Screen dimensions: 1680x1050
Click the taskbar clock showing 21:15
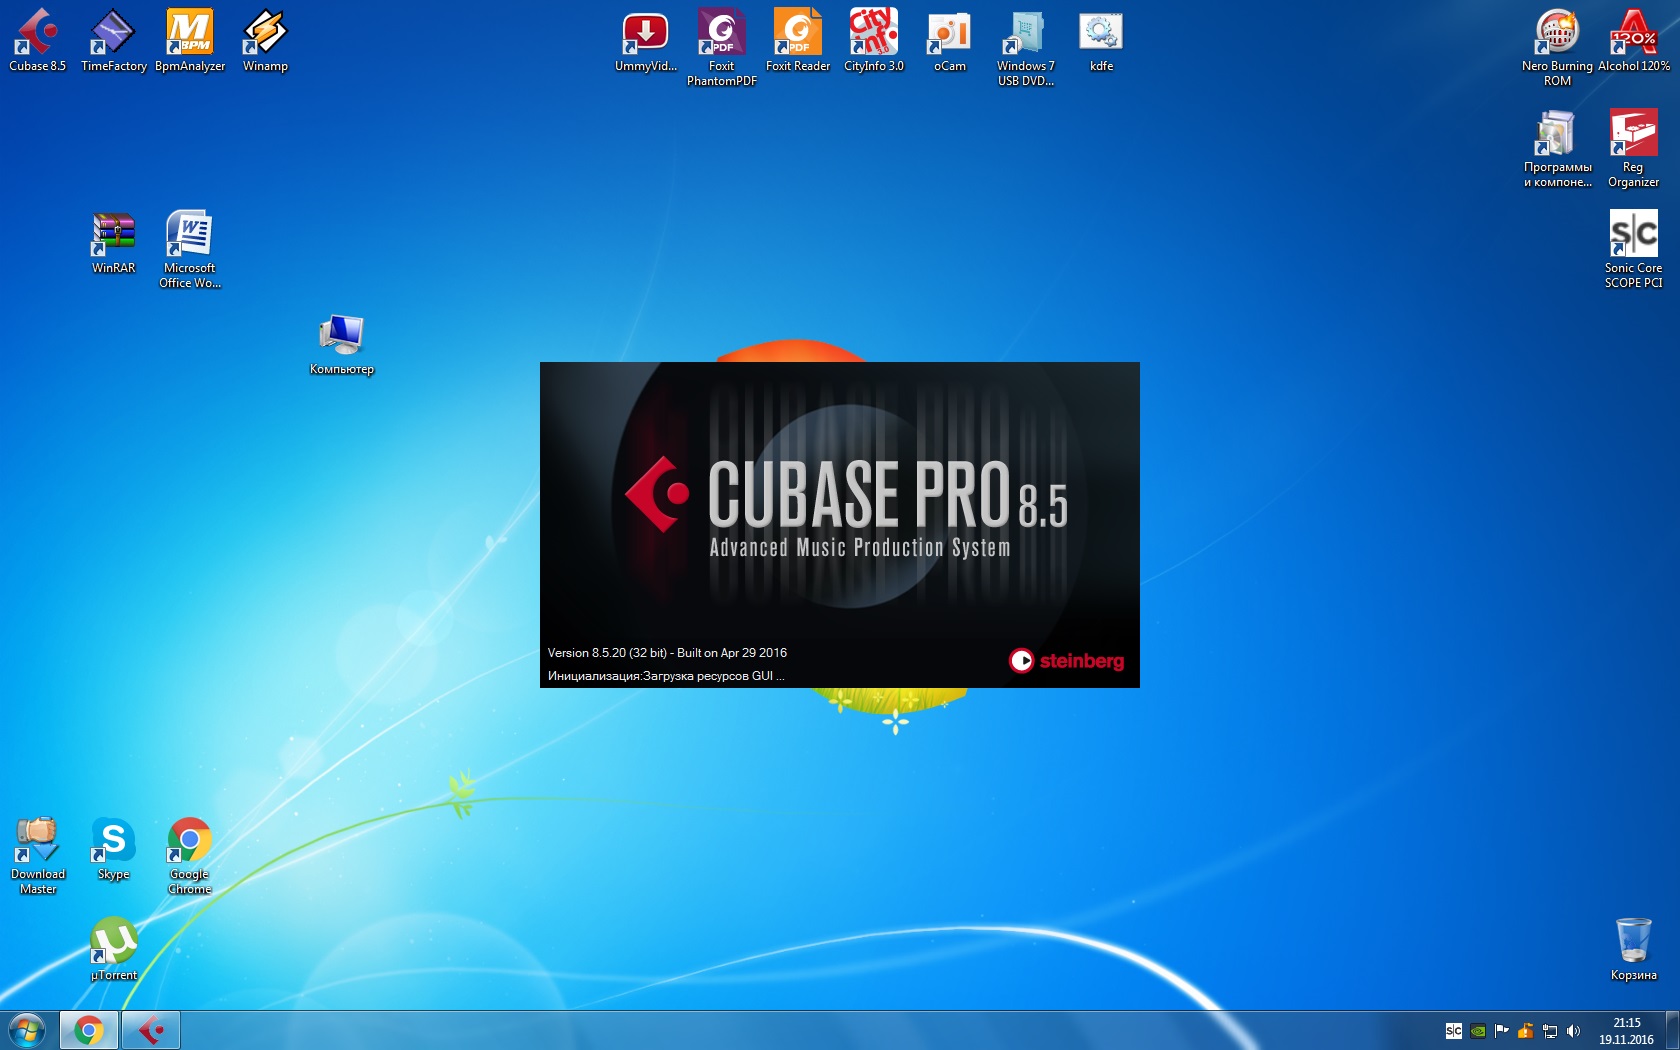(1626, 1031)
